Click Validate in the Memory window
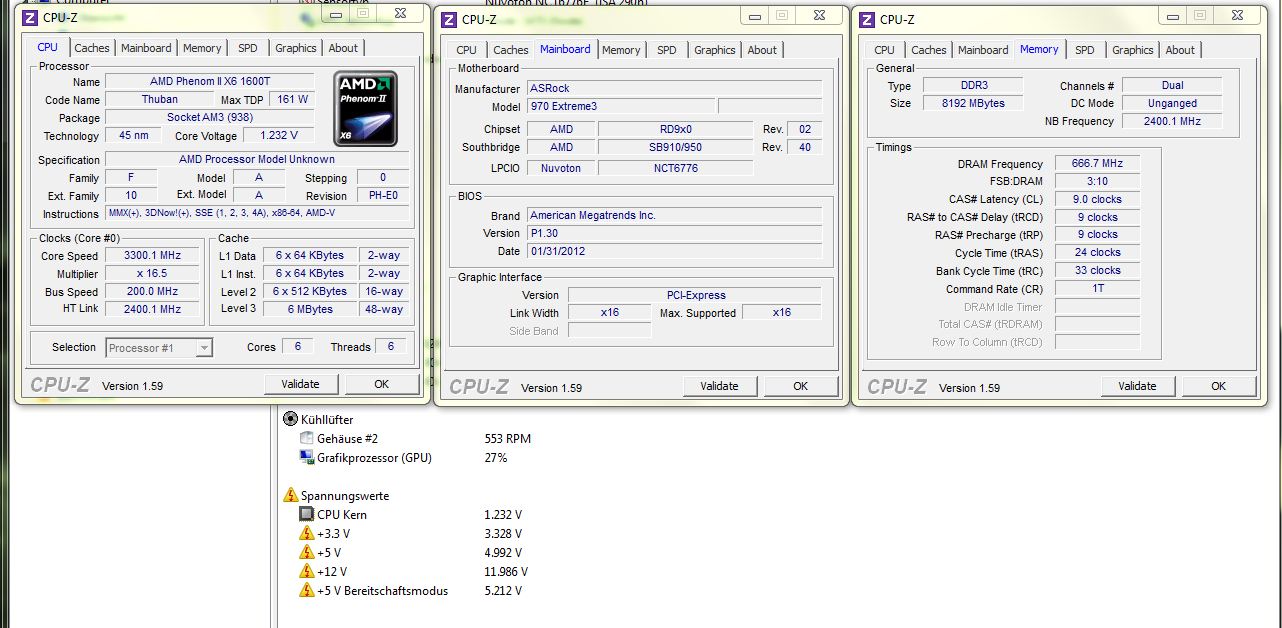Screen dimensions: 1282x628 coord(1137,386)
